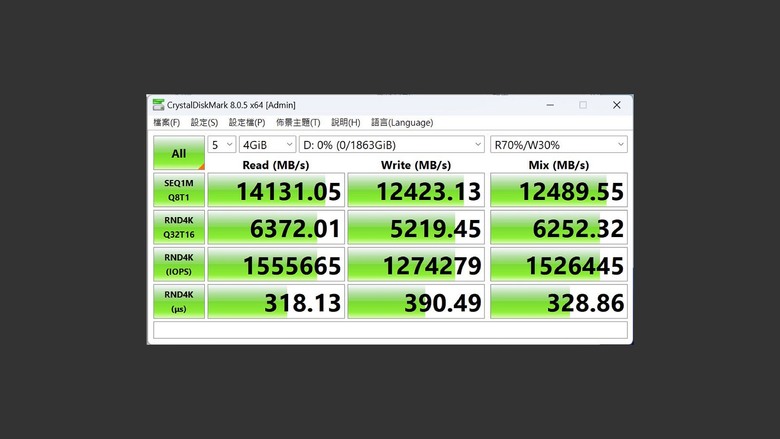
Task: Select the sequential write result 12423.13
Action: pyautogui.click(x=416, y=190)
